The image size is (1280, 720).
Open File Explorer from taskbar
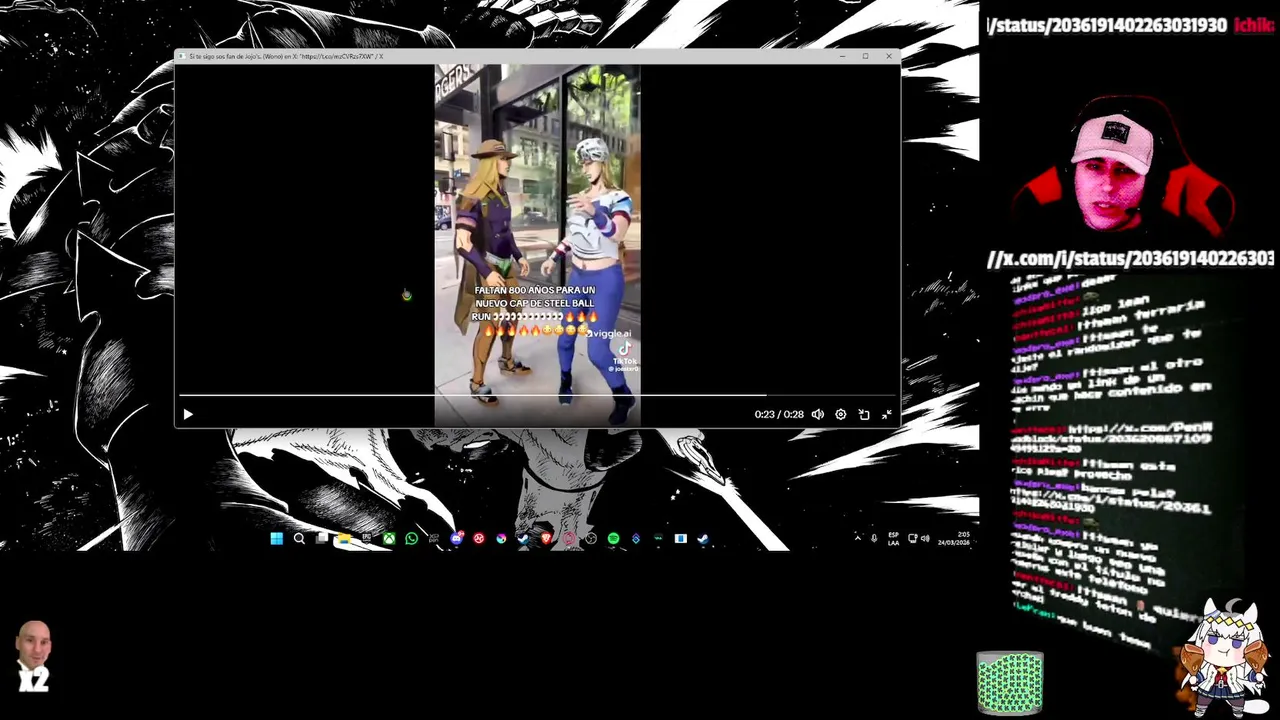[344, 539]
